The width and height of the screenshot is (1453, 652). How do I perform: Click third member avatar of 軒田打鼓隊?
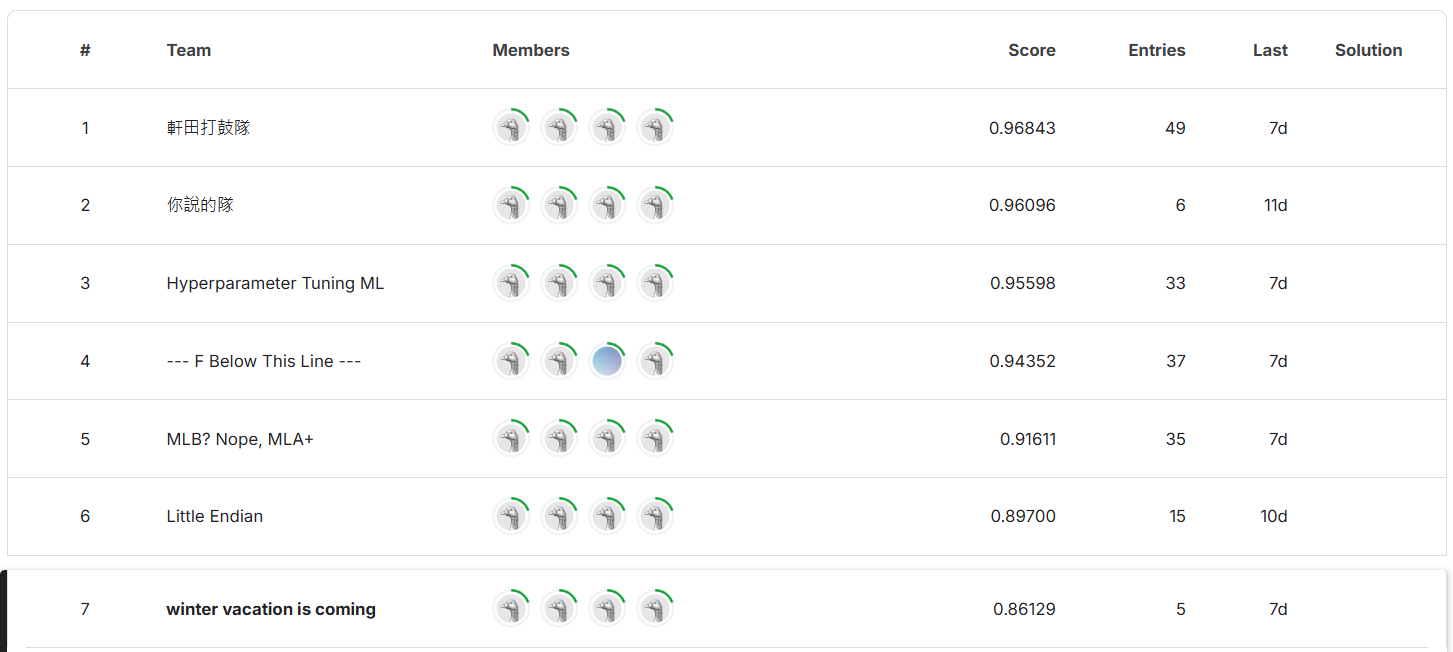[607, 128]
